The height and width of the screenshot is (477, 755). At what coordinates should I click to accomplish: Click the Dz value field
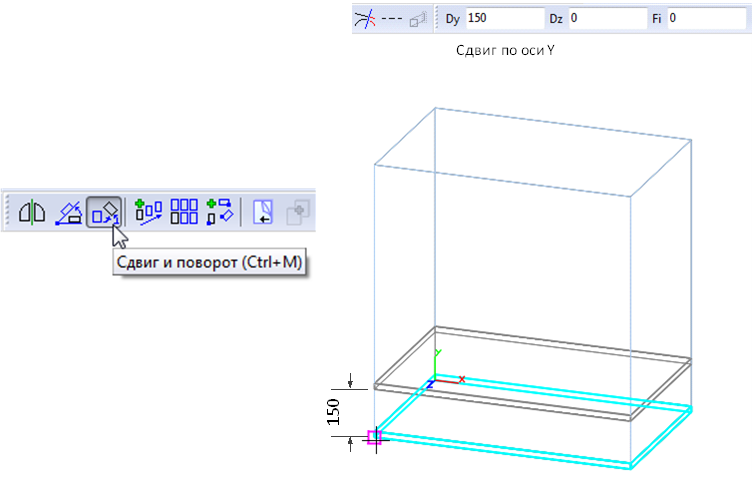coord(608,19)
